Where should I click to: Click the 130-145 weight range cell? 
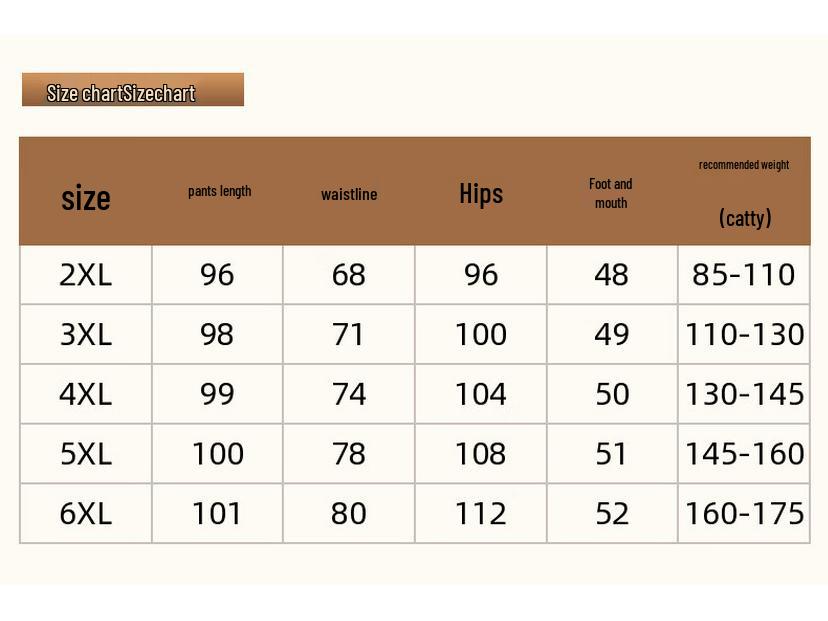click(744, 394)
